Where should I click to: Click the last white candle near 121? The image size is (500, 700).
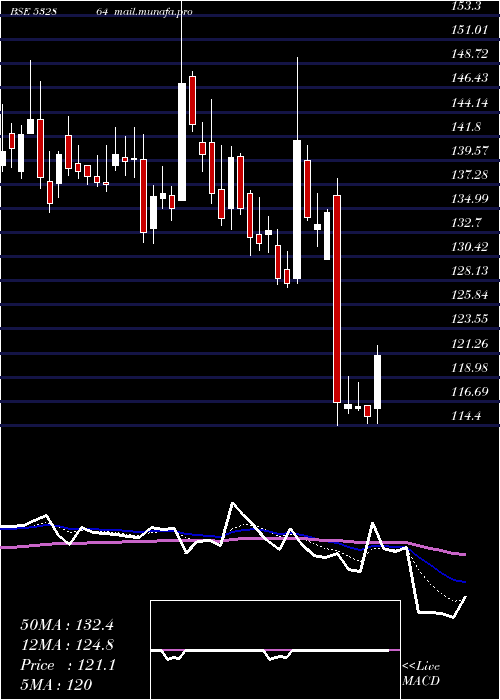[378, 382]
